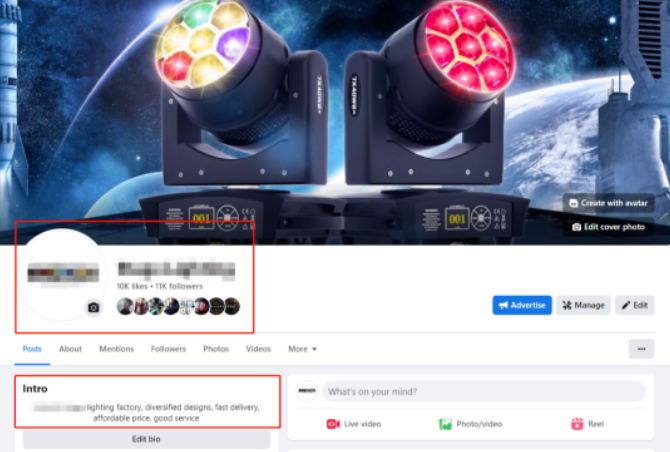Switch to the Videos tab
670x452 pixels.
[x=258, y=349]
